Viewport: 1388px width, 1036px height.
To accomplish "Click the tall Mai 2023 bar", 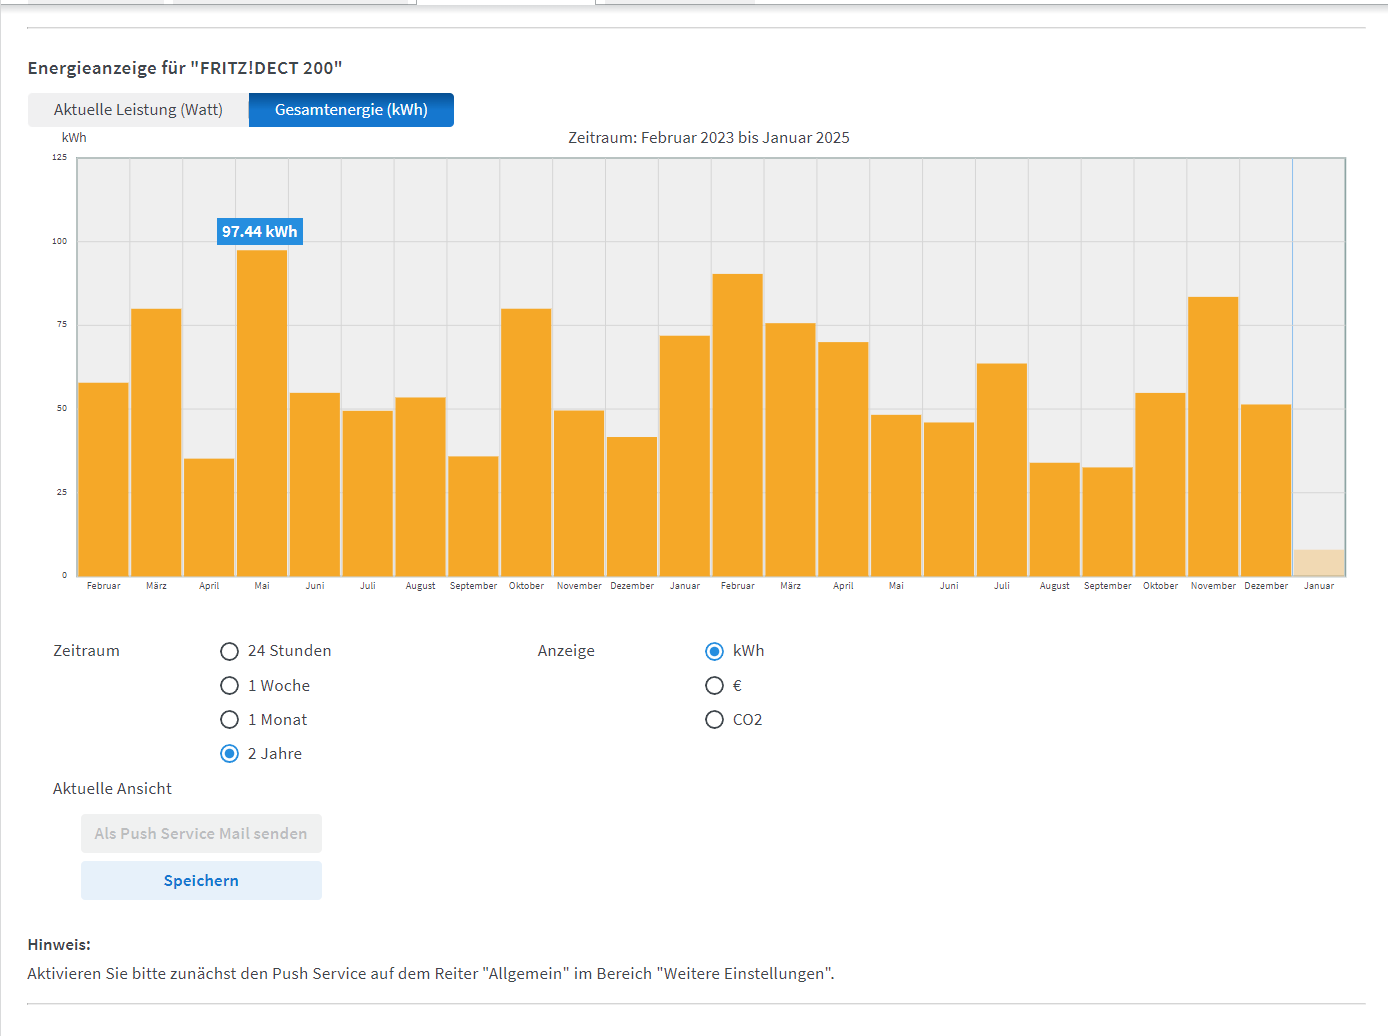I will 262,413.
